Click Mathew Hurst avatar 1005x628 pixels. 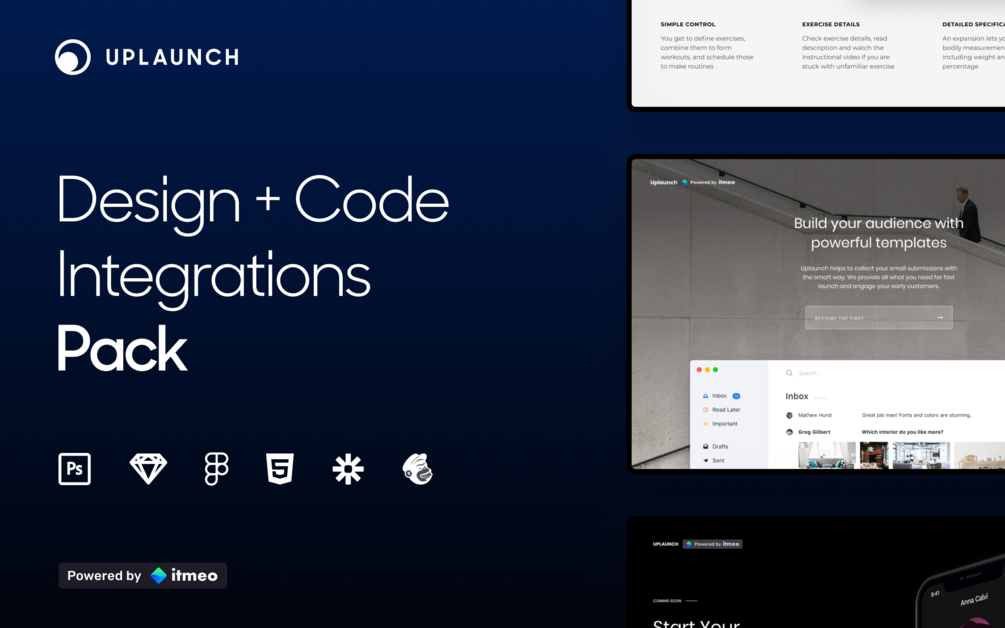(x=790, y=415)
